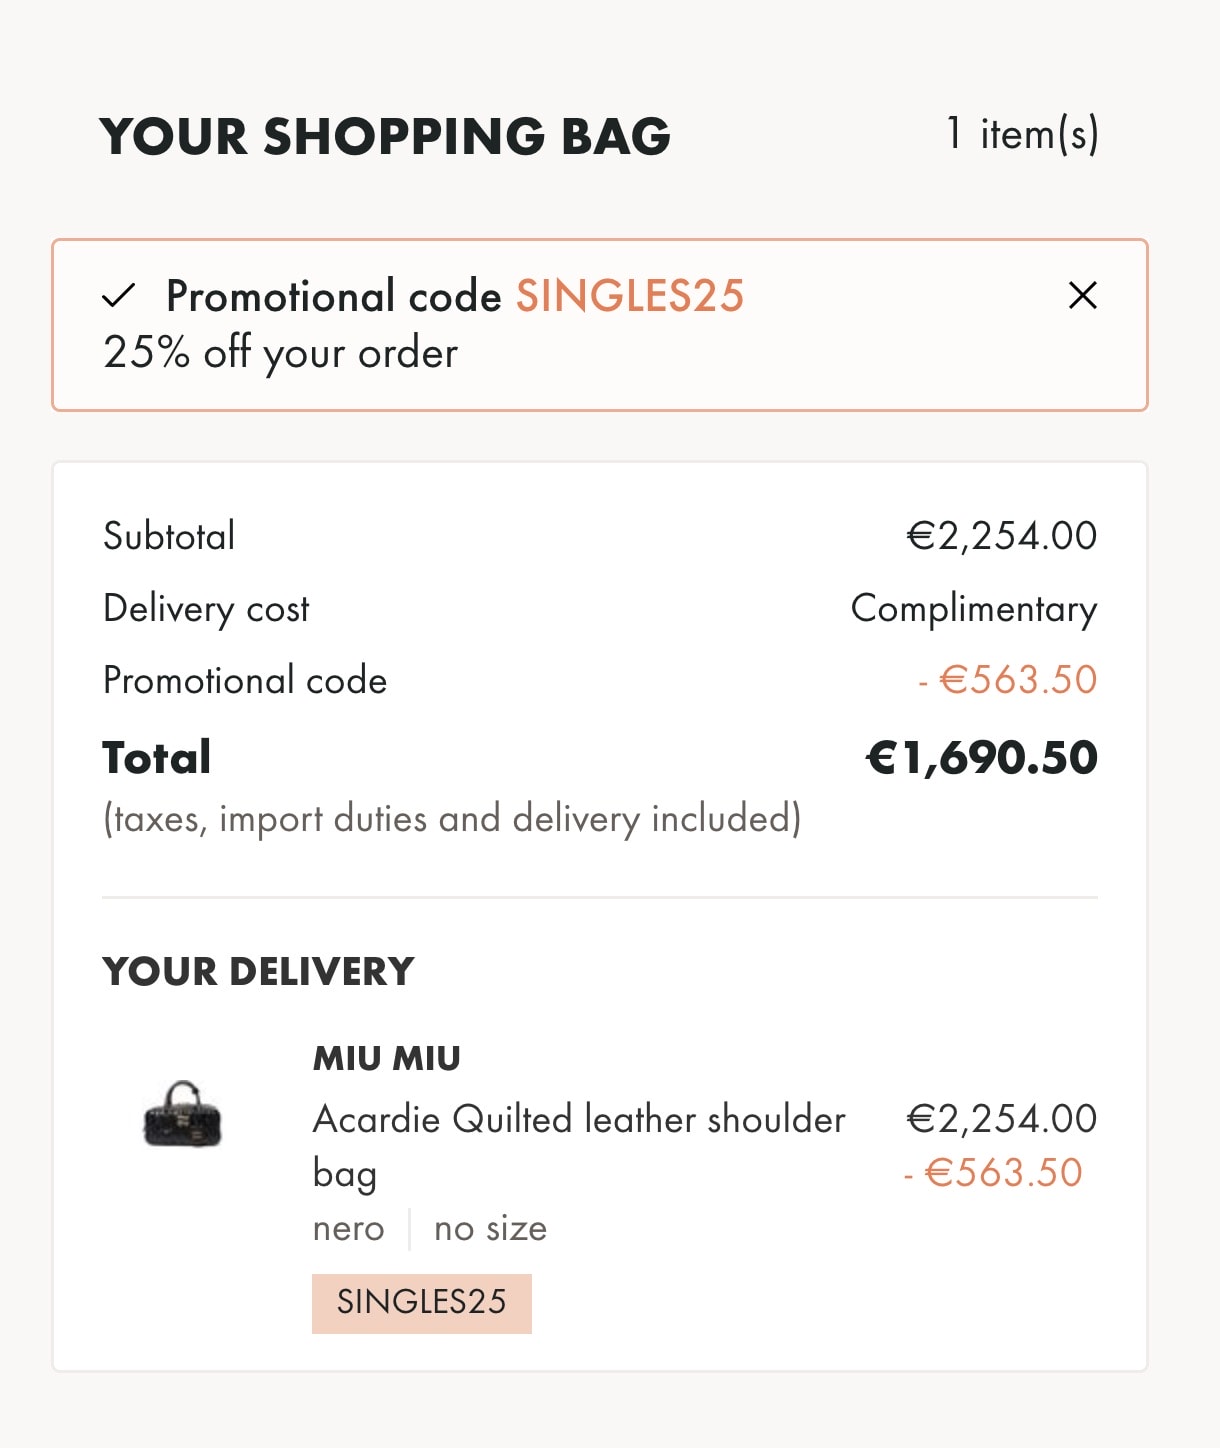The height and width of the screenshot is (1448, 1220).
Task: Click the Miu Miu bag thumbnail
Action: 182,1114
